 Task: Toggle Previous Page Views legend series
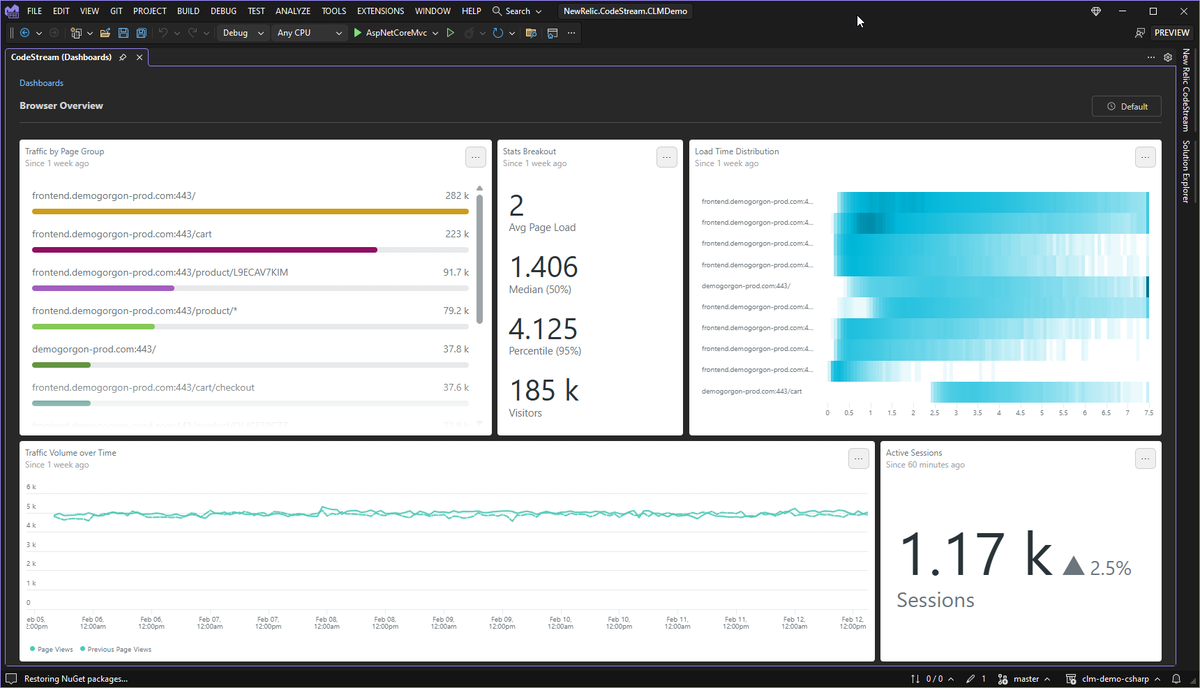pos(115,649)
